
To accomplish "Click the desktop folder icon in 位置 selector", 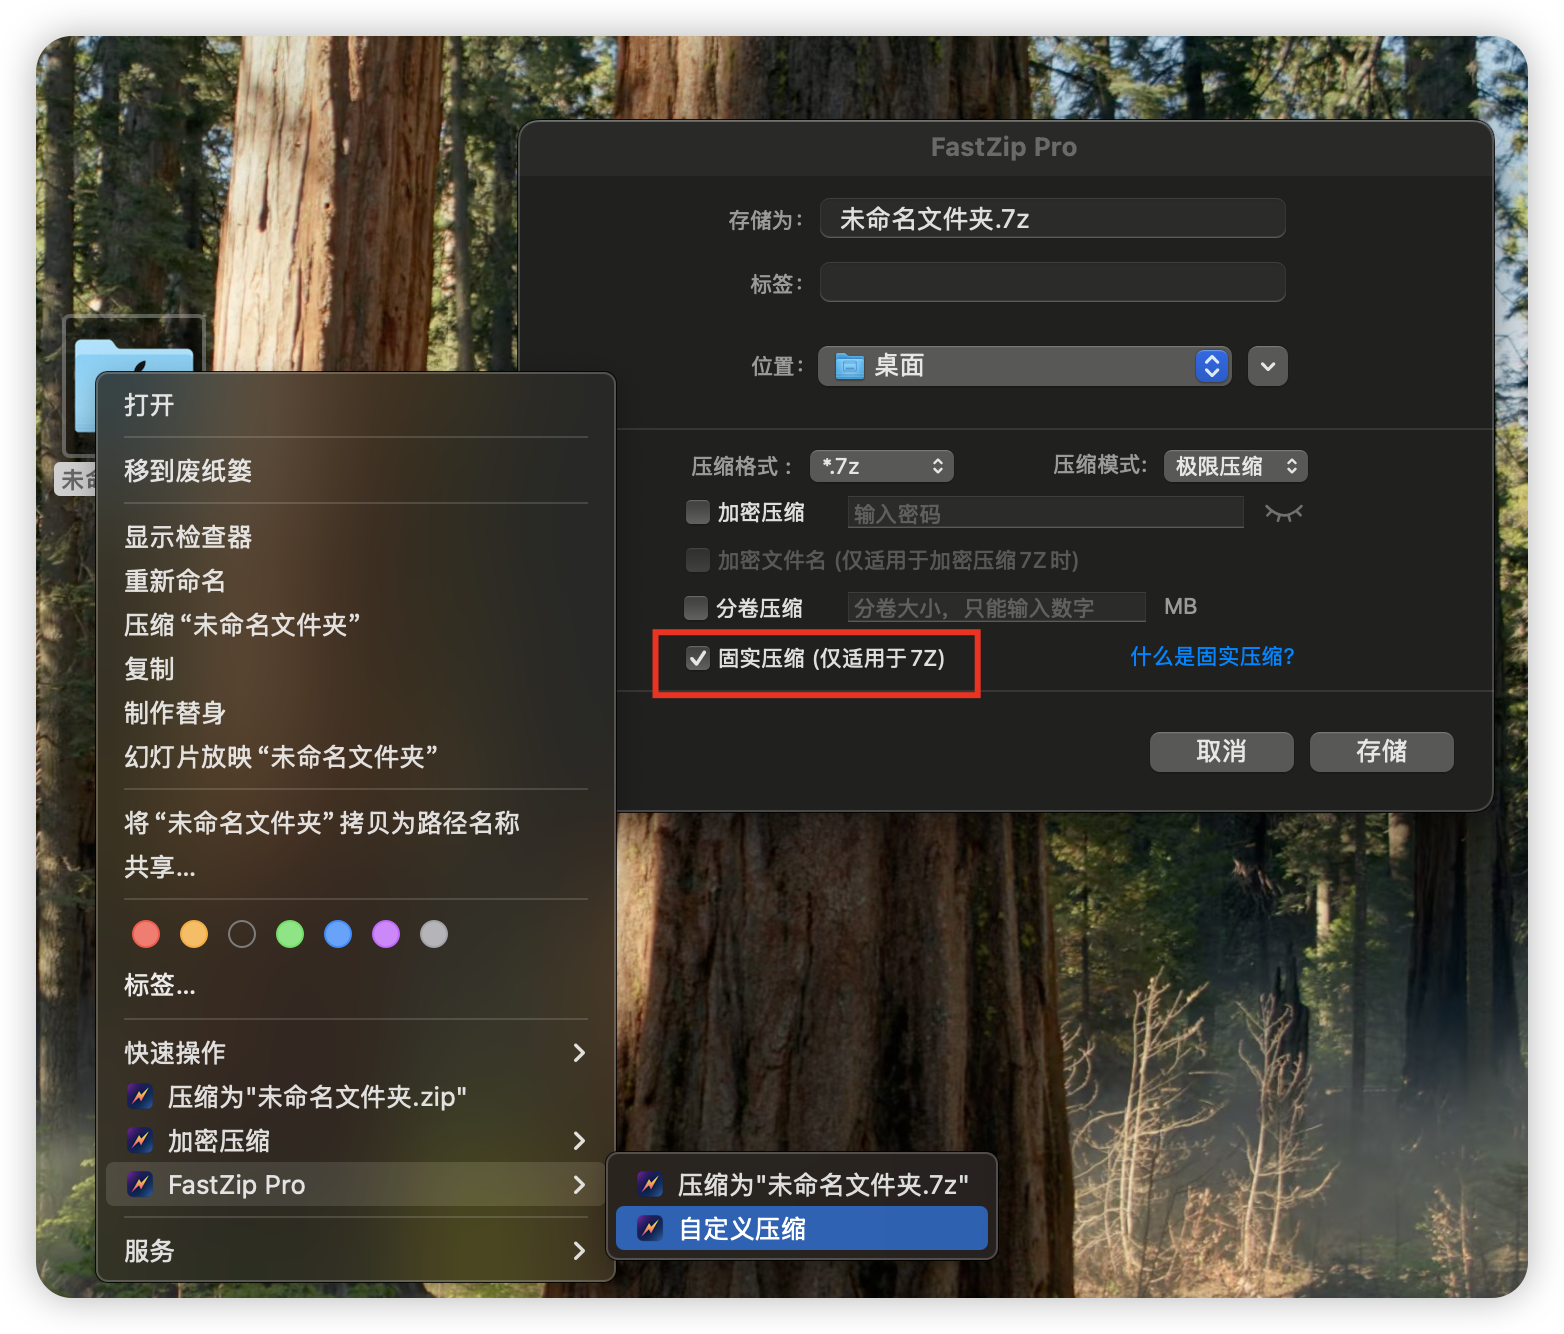I will [850, 366].
